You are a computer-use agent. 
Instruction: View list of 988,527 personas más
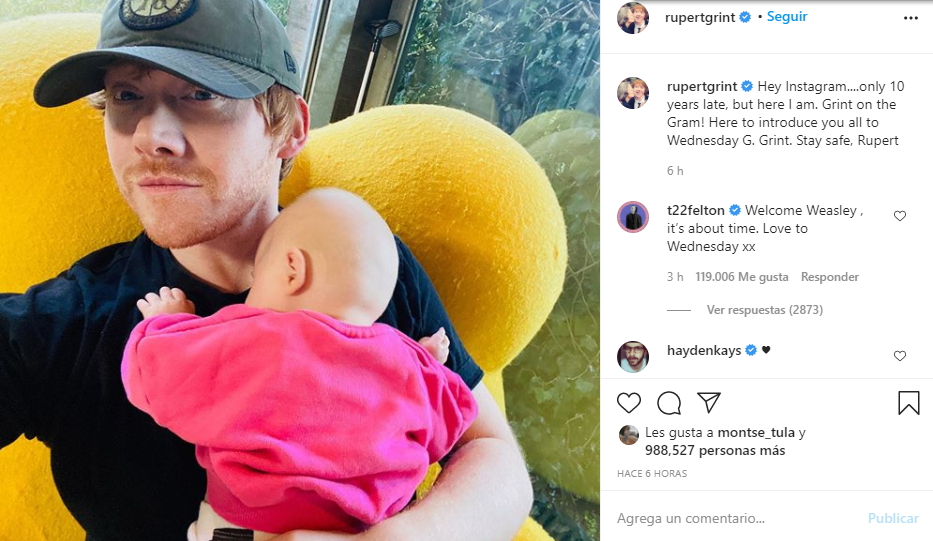point(715,451)
